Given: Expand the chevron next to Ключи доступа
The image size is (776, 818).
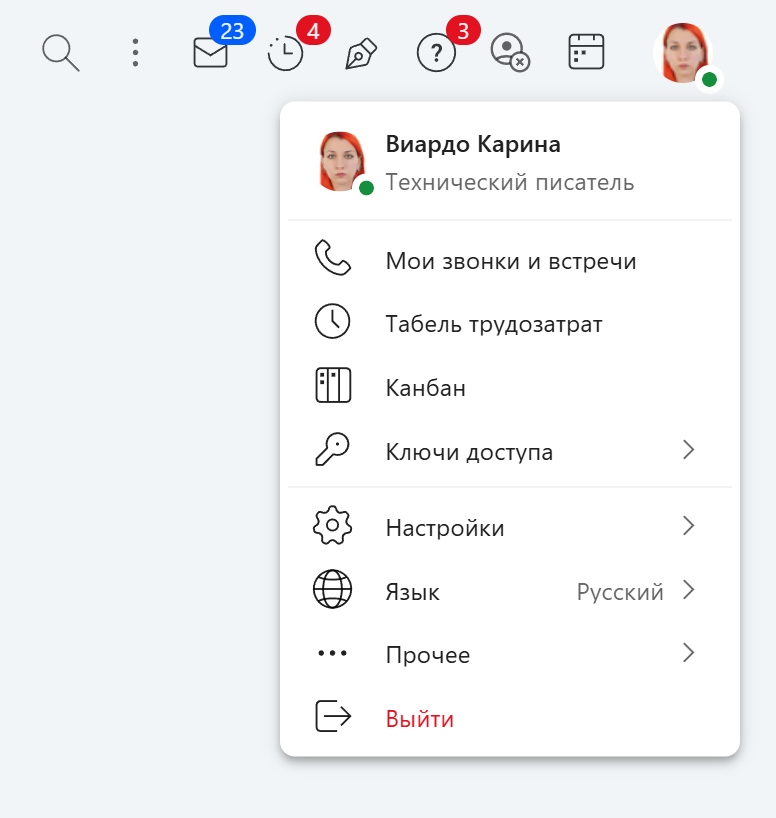Looking at the screenshot, I should pyautogui.click(x=689, y=450).
